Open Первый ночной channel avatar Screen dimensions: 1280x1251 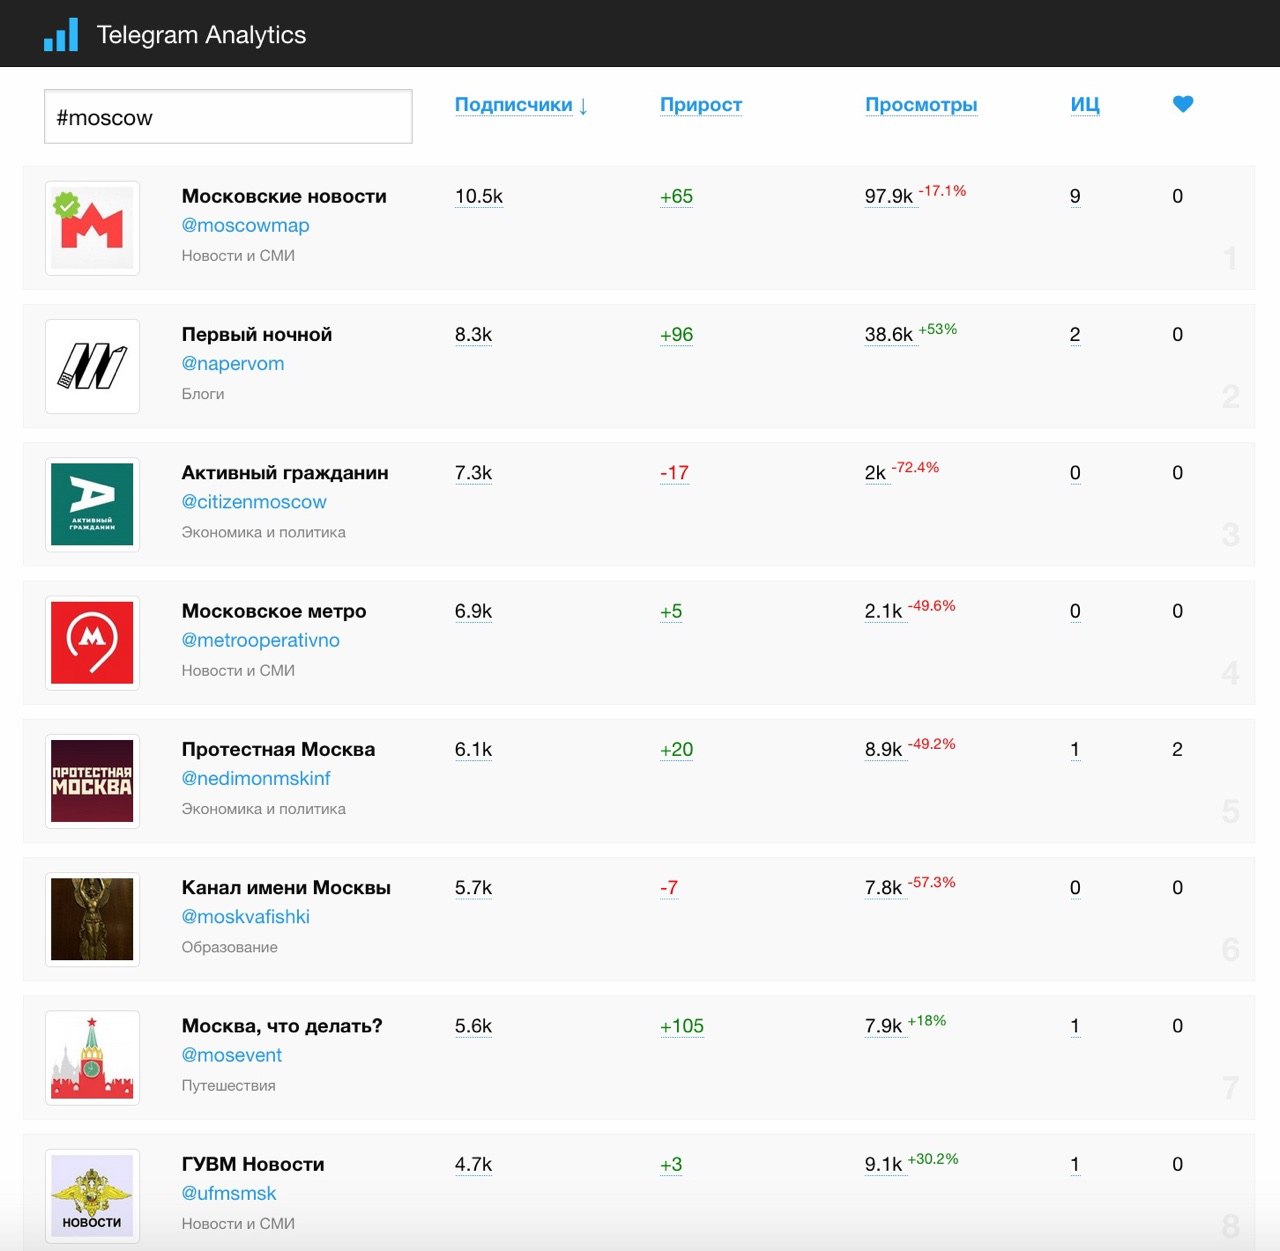[92, 366]
